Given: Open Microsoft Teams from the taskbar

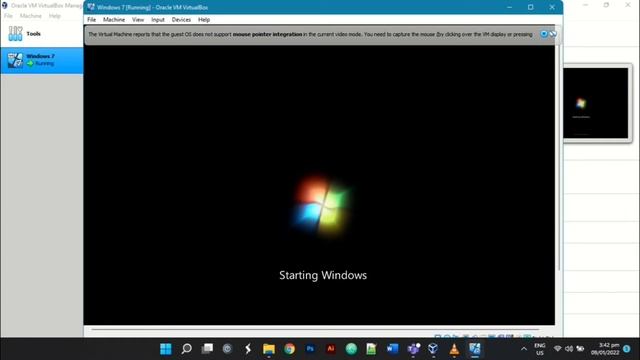Looking at the screenshot, I should tap(413, 349).
